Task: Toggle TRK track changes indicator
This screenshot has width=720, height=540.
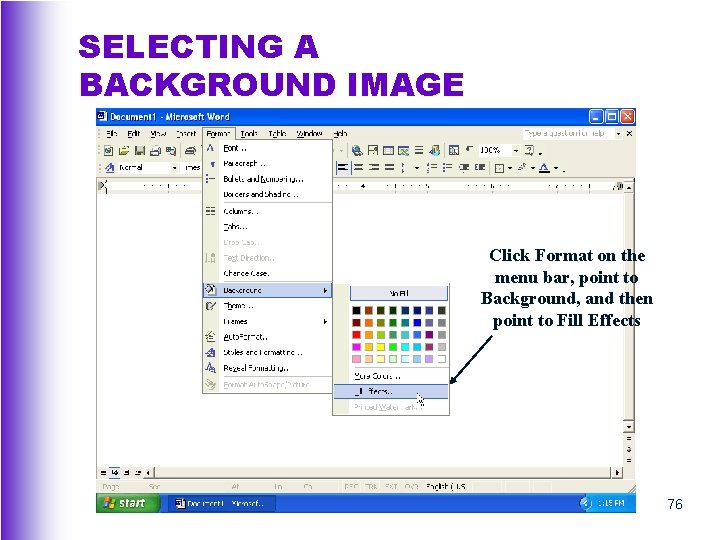Action: (x=371, y=486)
